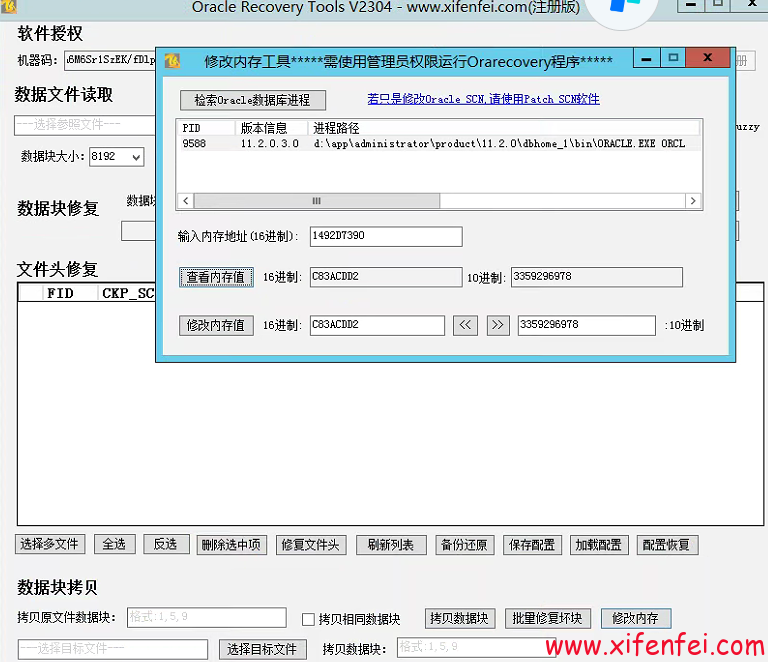Click the 检索Oracle数据库进程 button
Viewport: 768px width, 662px height.
click(x=252, y=100)
